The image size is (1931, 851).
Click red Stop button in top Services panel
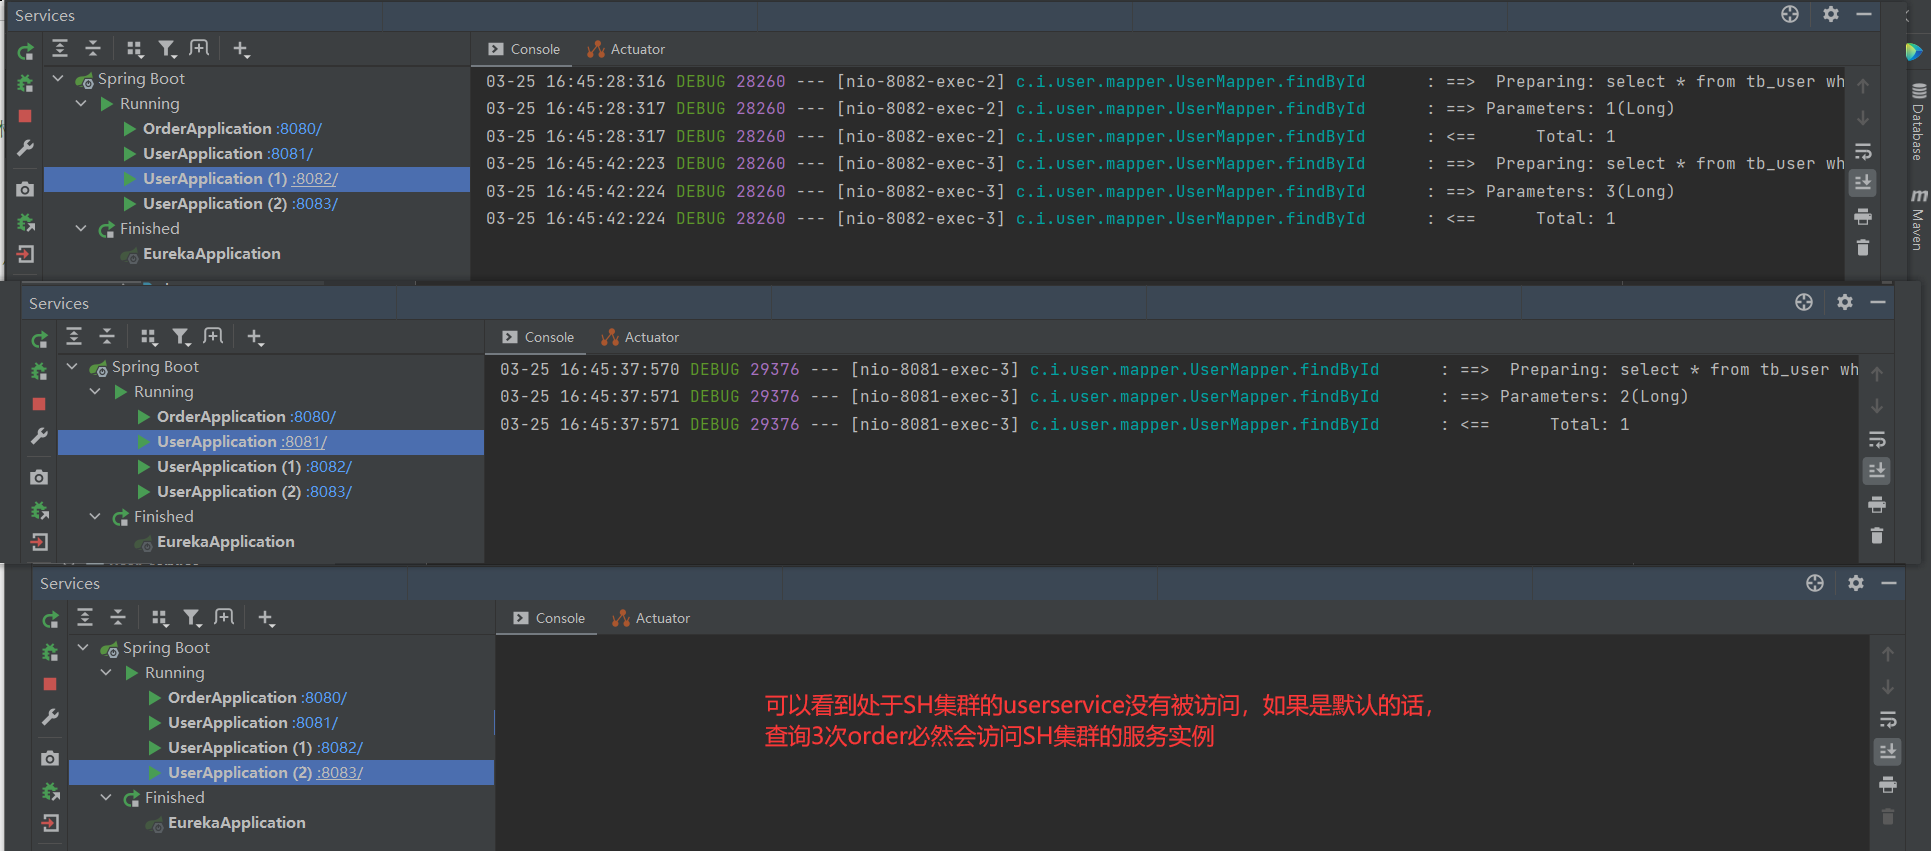25,116
